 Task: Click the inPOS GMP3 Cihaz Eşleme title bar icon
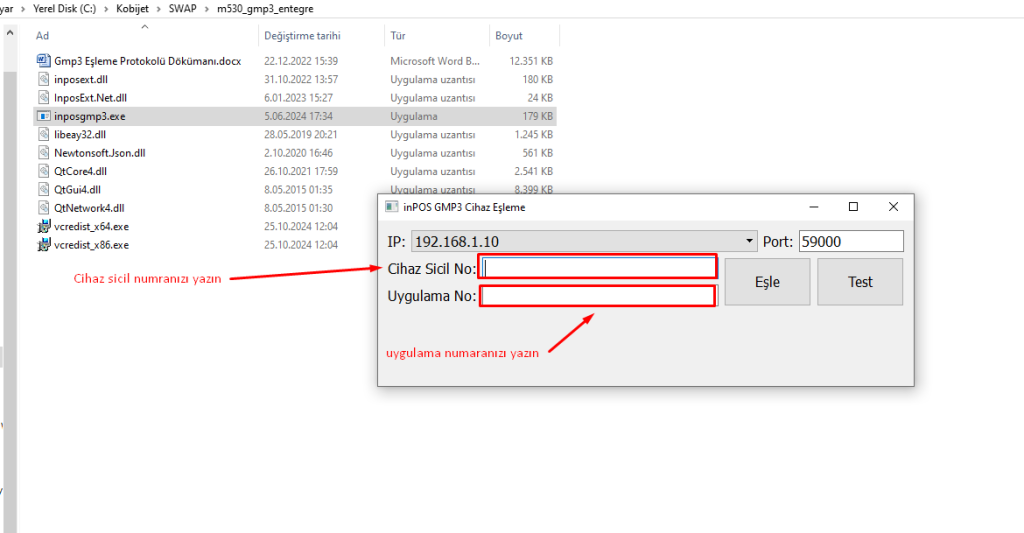[x=392, y=207]
